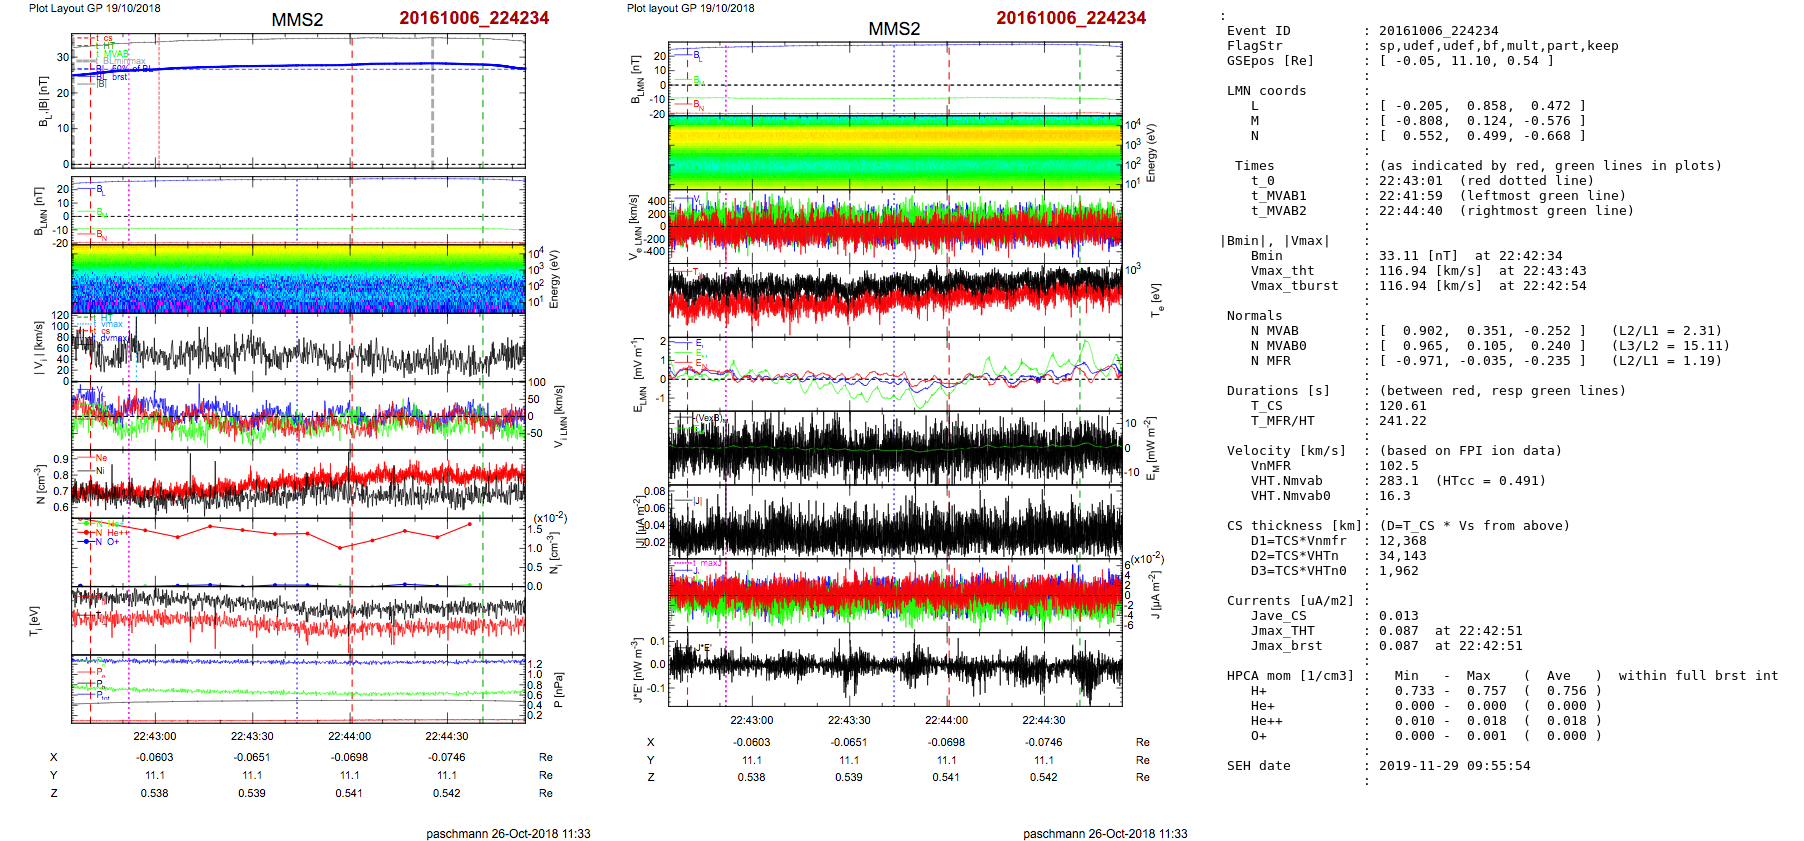The height and width of the screenshot is (841, 1804).
Task: Click the red 20161006_224234 title on the right plot
Action: 1070,18
